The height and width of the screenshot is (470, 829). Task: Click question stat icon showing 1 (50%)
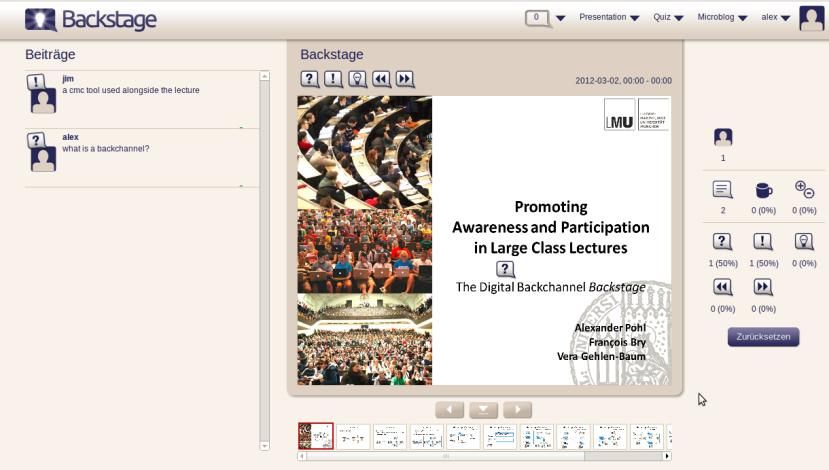(722, 242)
